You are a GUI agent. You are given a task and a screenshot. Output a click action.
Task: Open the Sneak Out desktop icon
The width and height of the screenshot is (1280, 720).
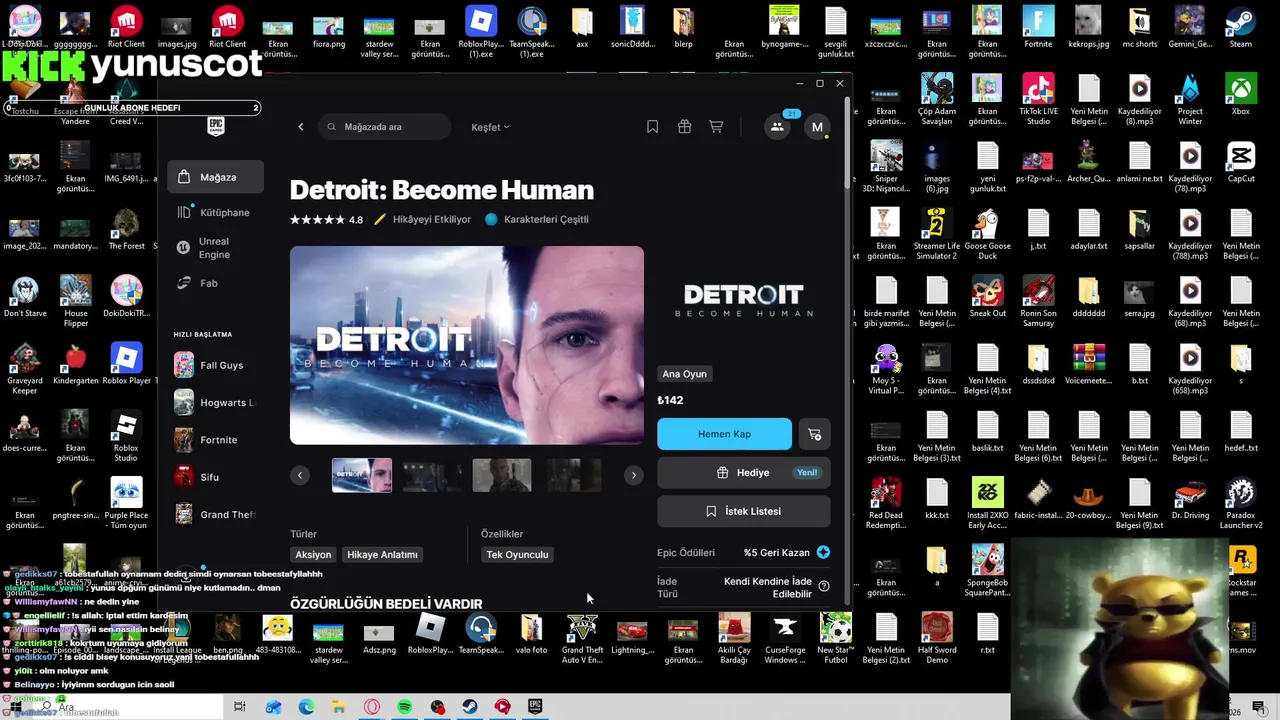click(x=987, y=297)
